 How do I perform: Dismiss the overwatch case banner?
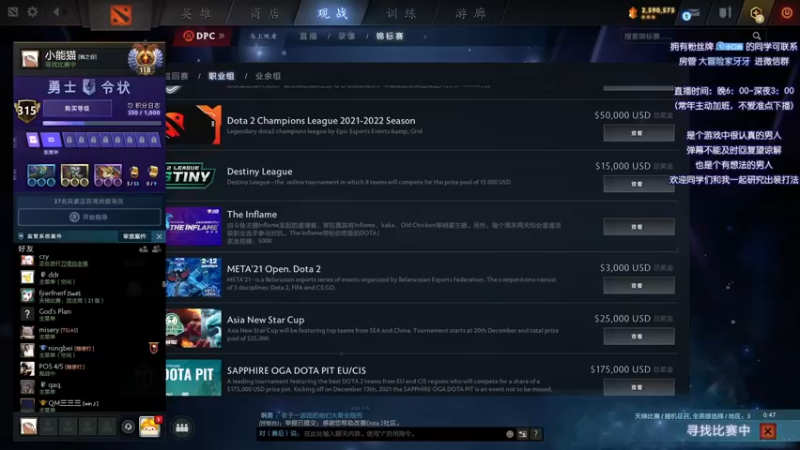(159, 236)
